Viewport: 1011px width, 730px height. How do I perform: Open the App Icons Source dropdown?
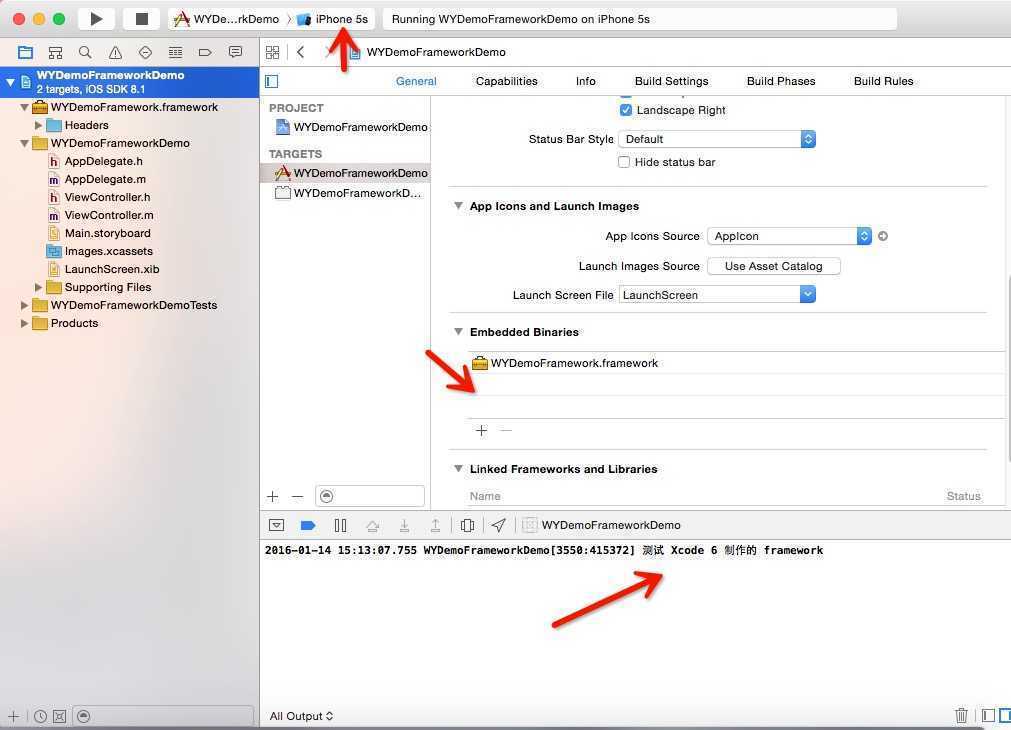789,236
